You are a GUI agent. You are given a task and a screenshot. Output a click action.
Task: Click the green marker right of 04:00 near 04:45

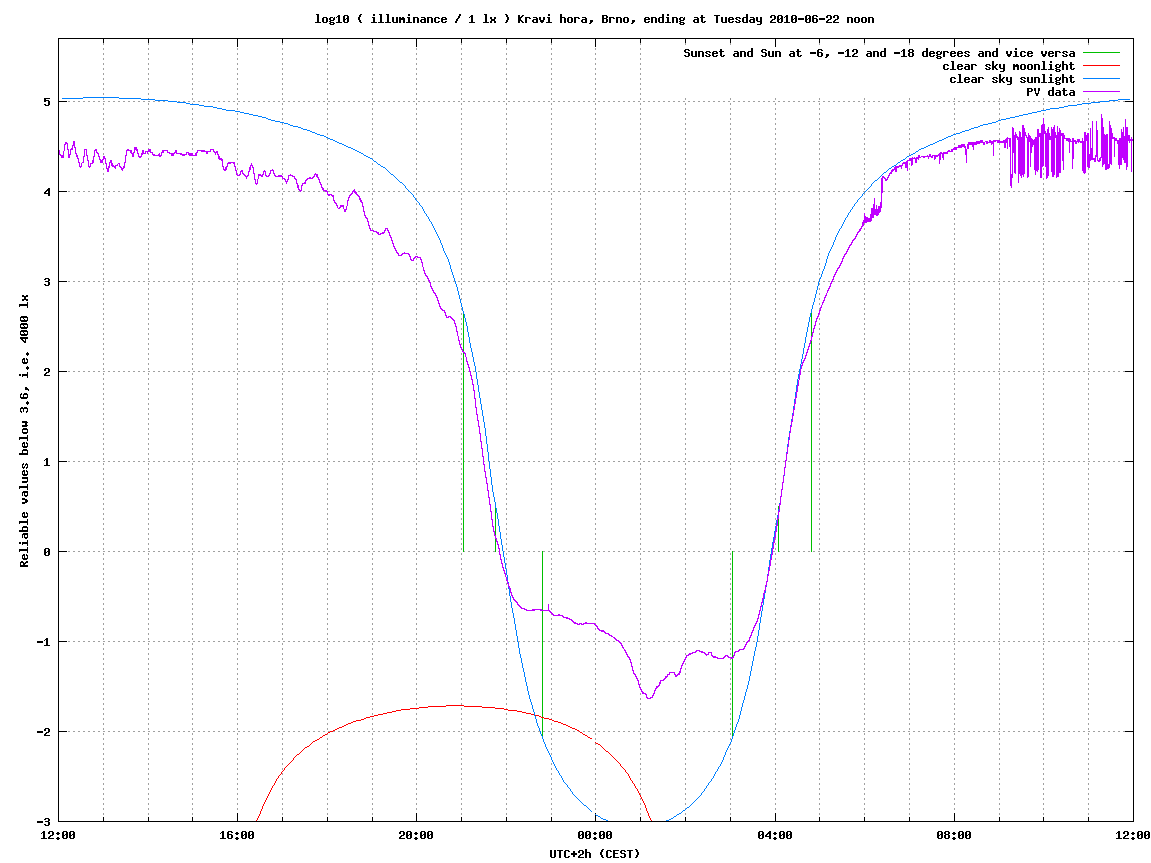(x=811, y=433)
